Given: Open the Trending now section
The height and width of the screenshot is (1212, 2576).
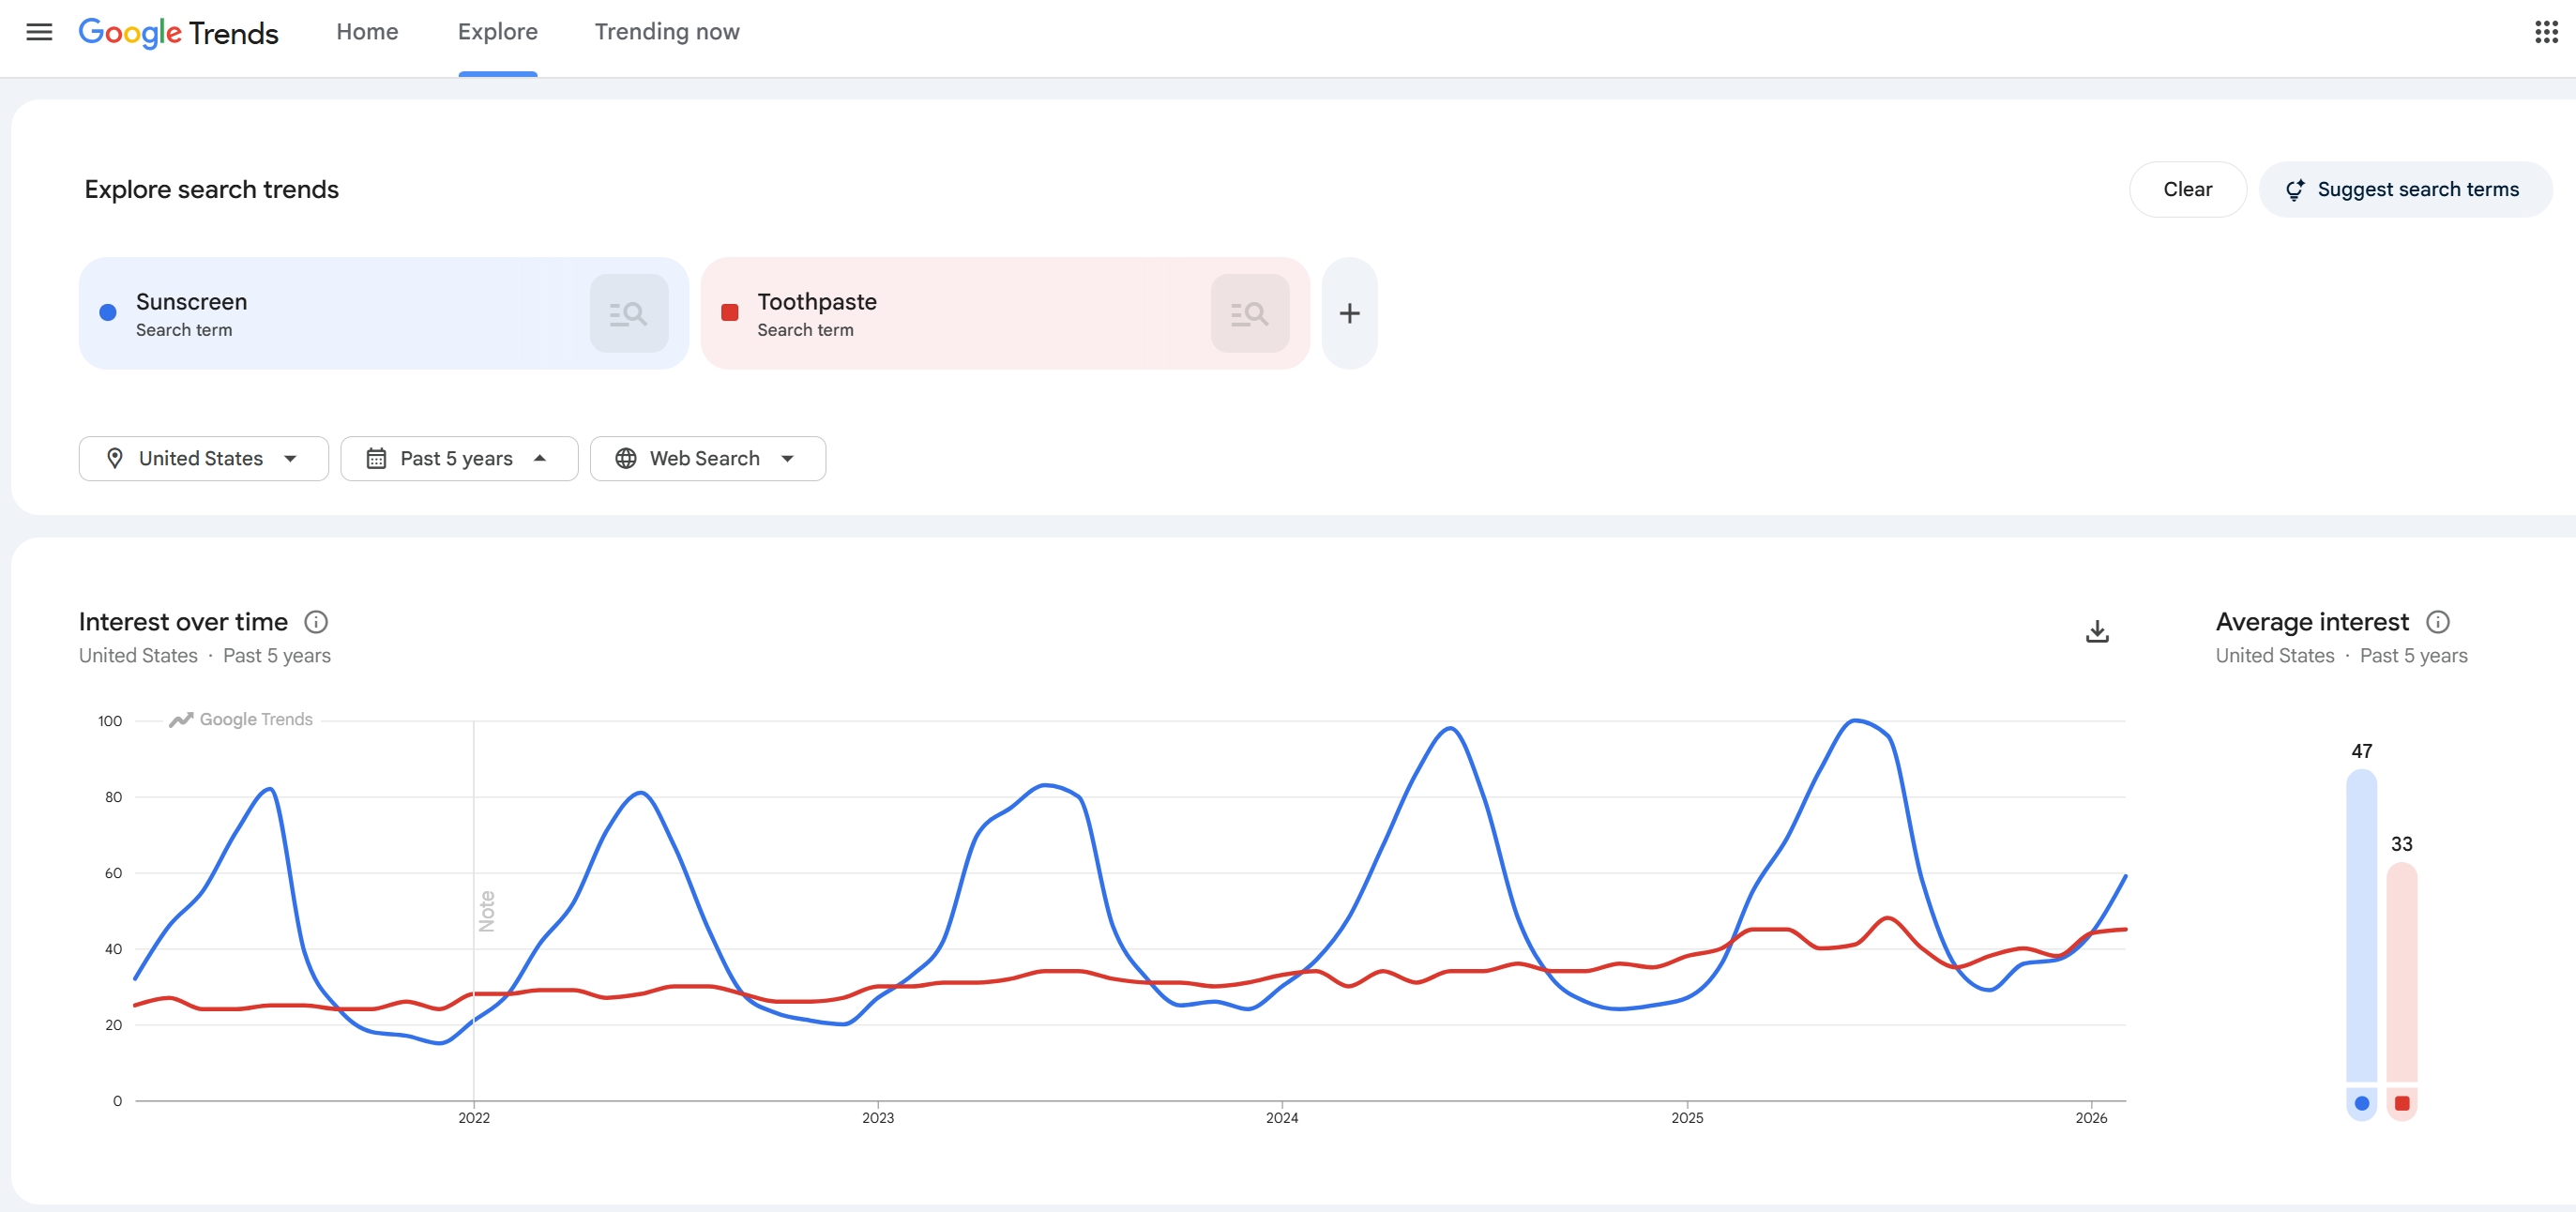Looking at the screenshot, I should [666, 32].
